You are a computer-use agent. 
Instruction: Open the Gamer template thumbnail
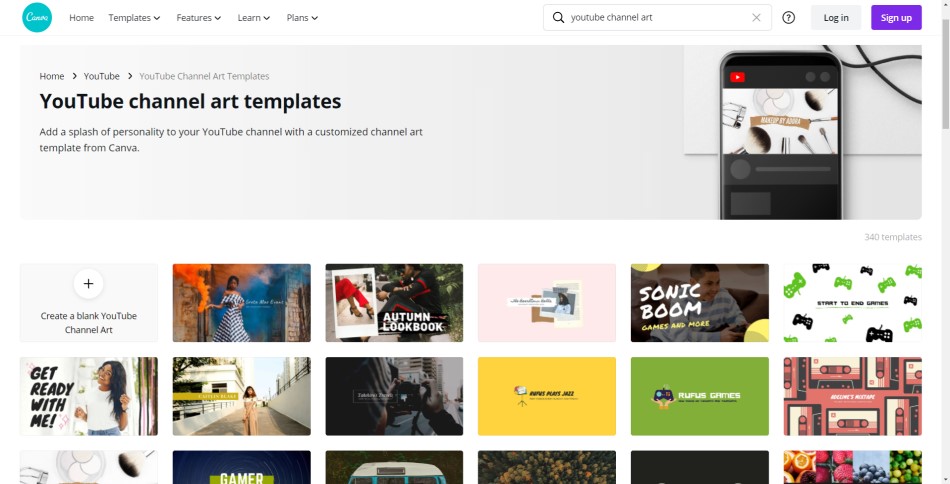tap(242, 467)
